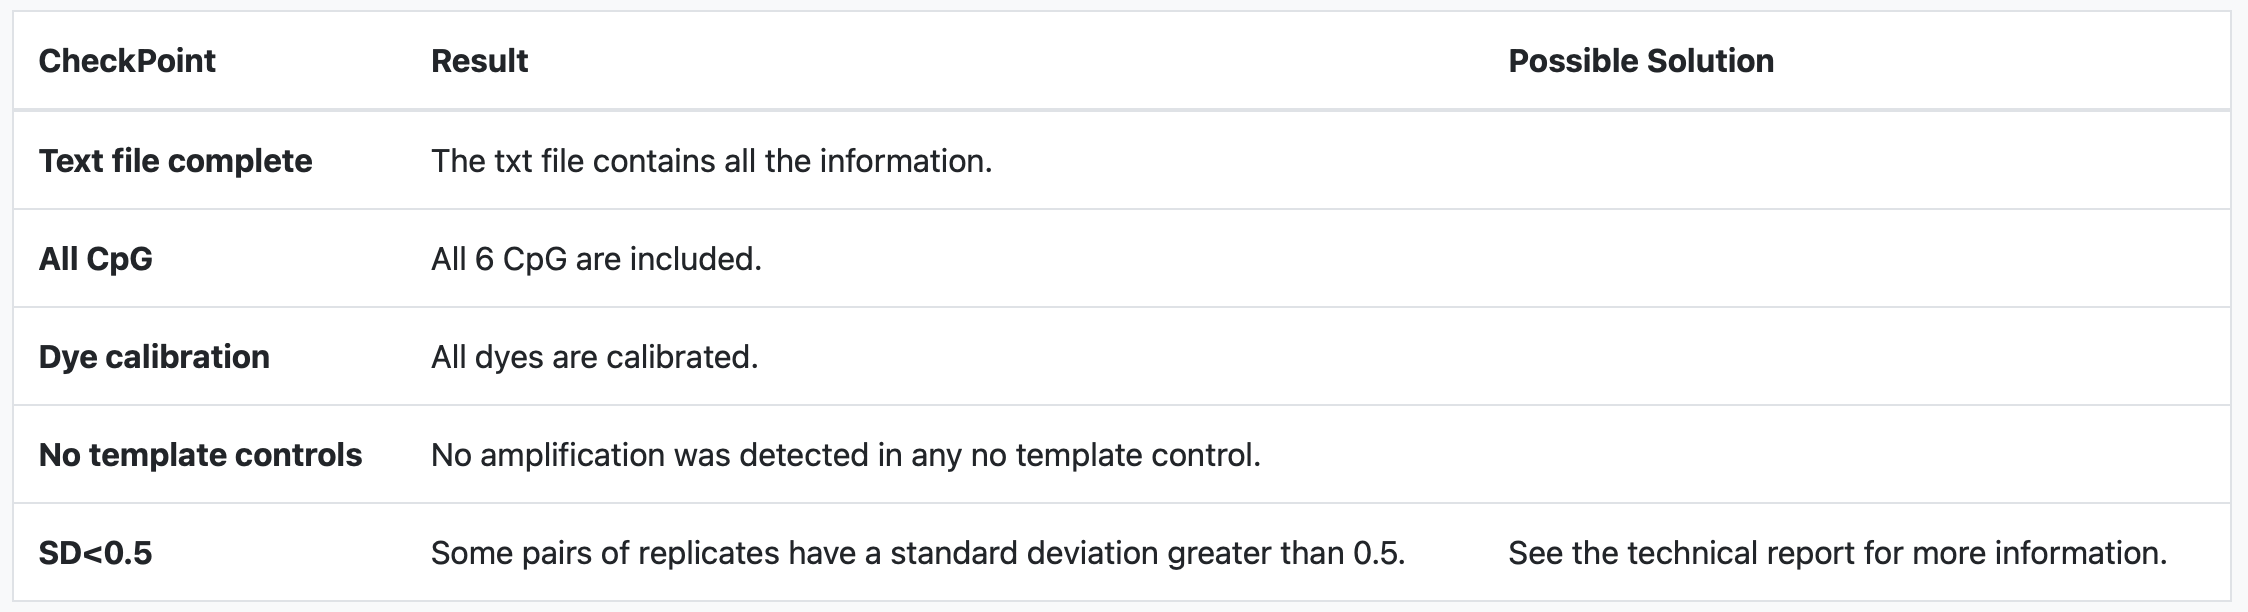The image size is (2248, 612).
Task: Select the 'Text file complete' checkpoint label
Action: click(175, 161)
